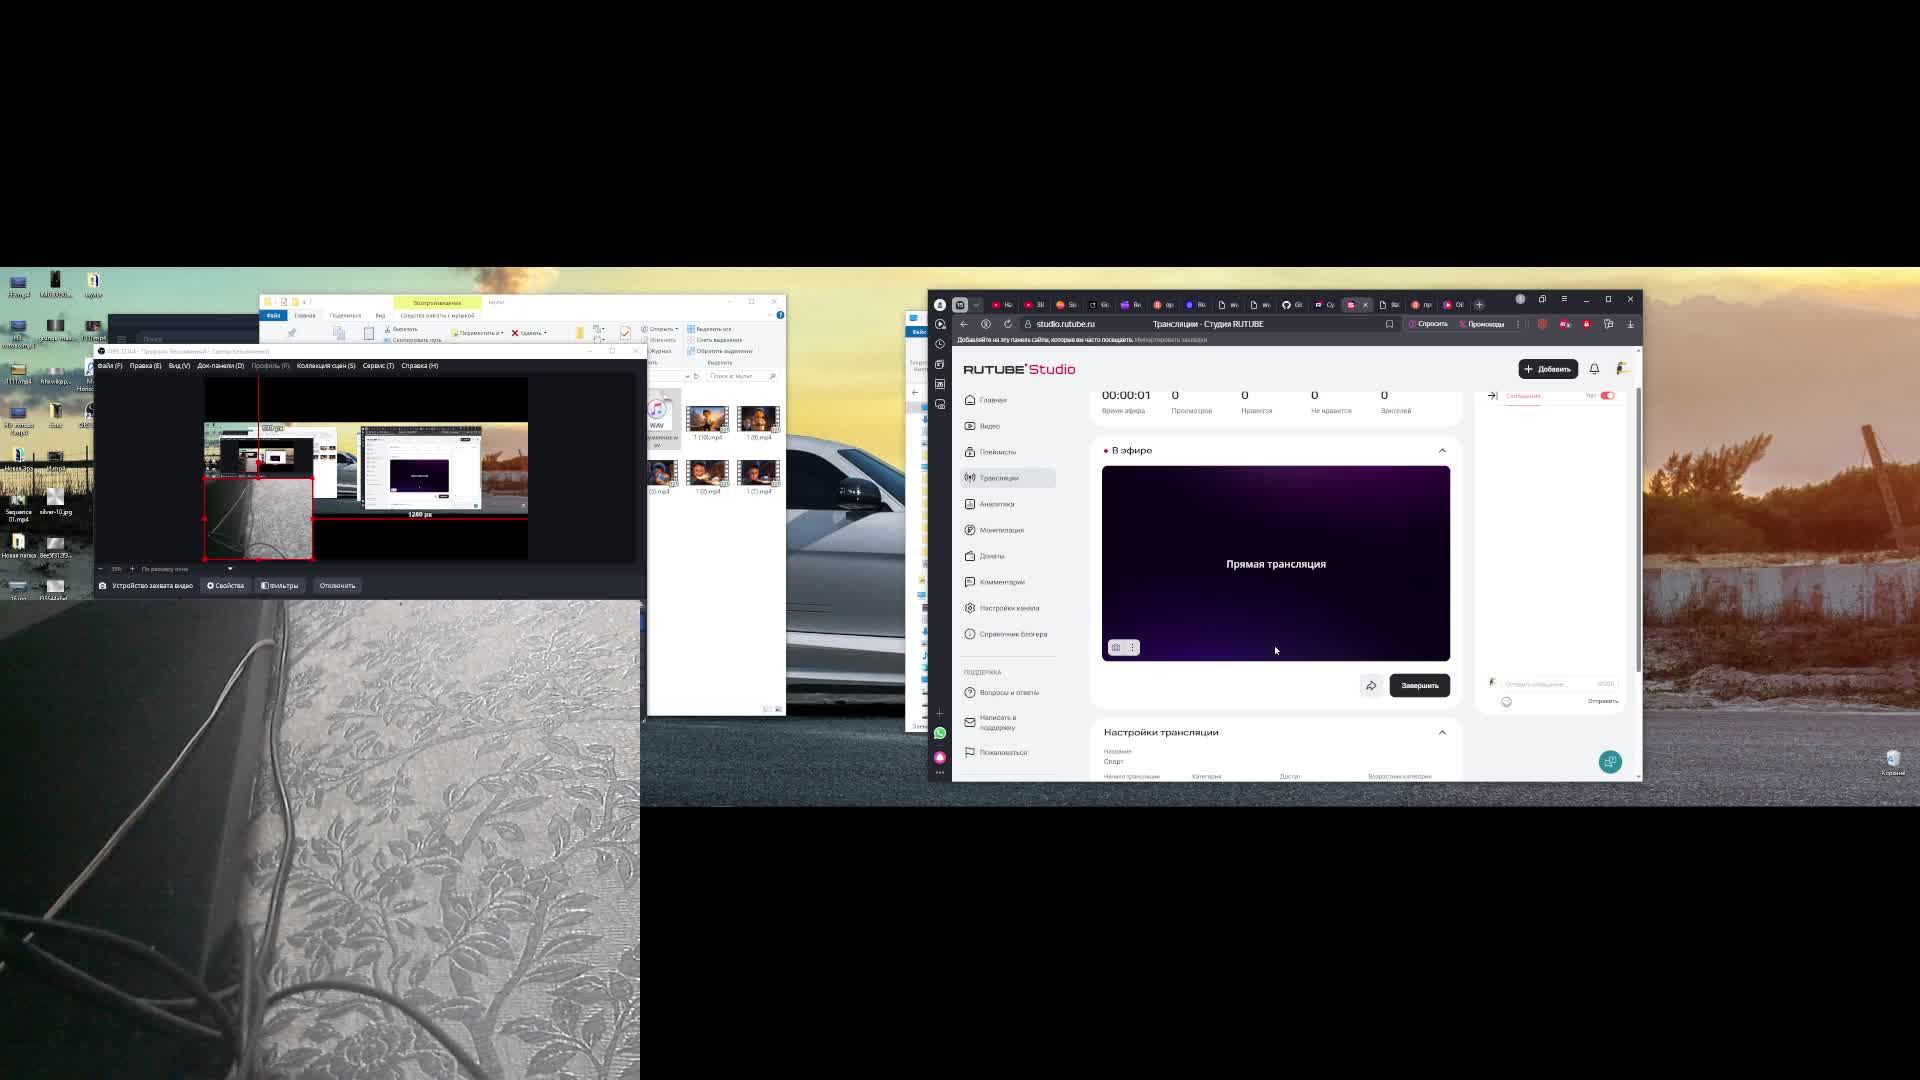Click the OBS Фильтры button
1920x1080 pixels.
[x=280, y=586]
